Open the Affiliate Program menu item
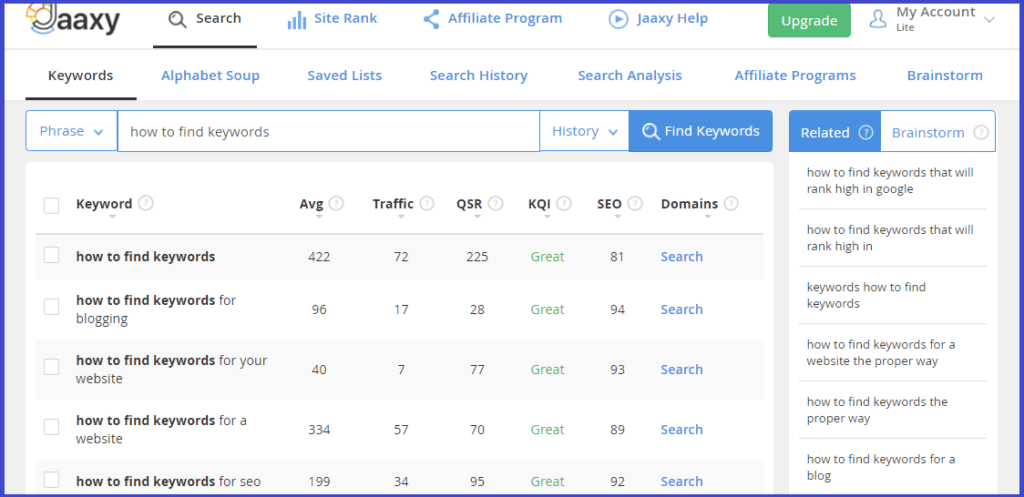1024x497 pixels. [x=492, y=19]
